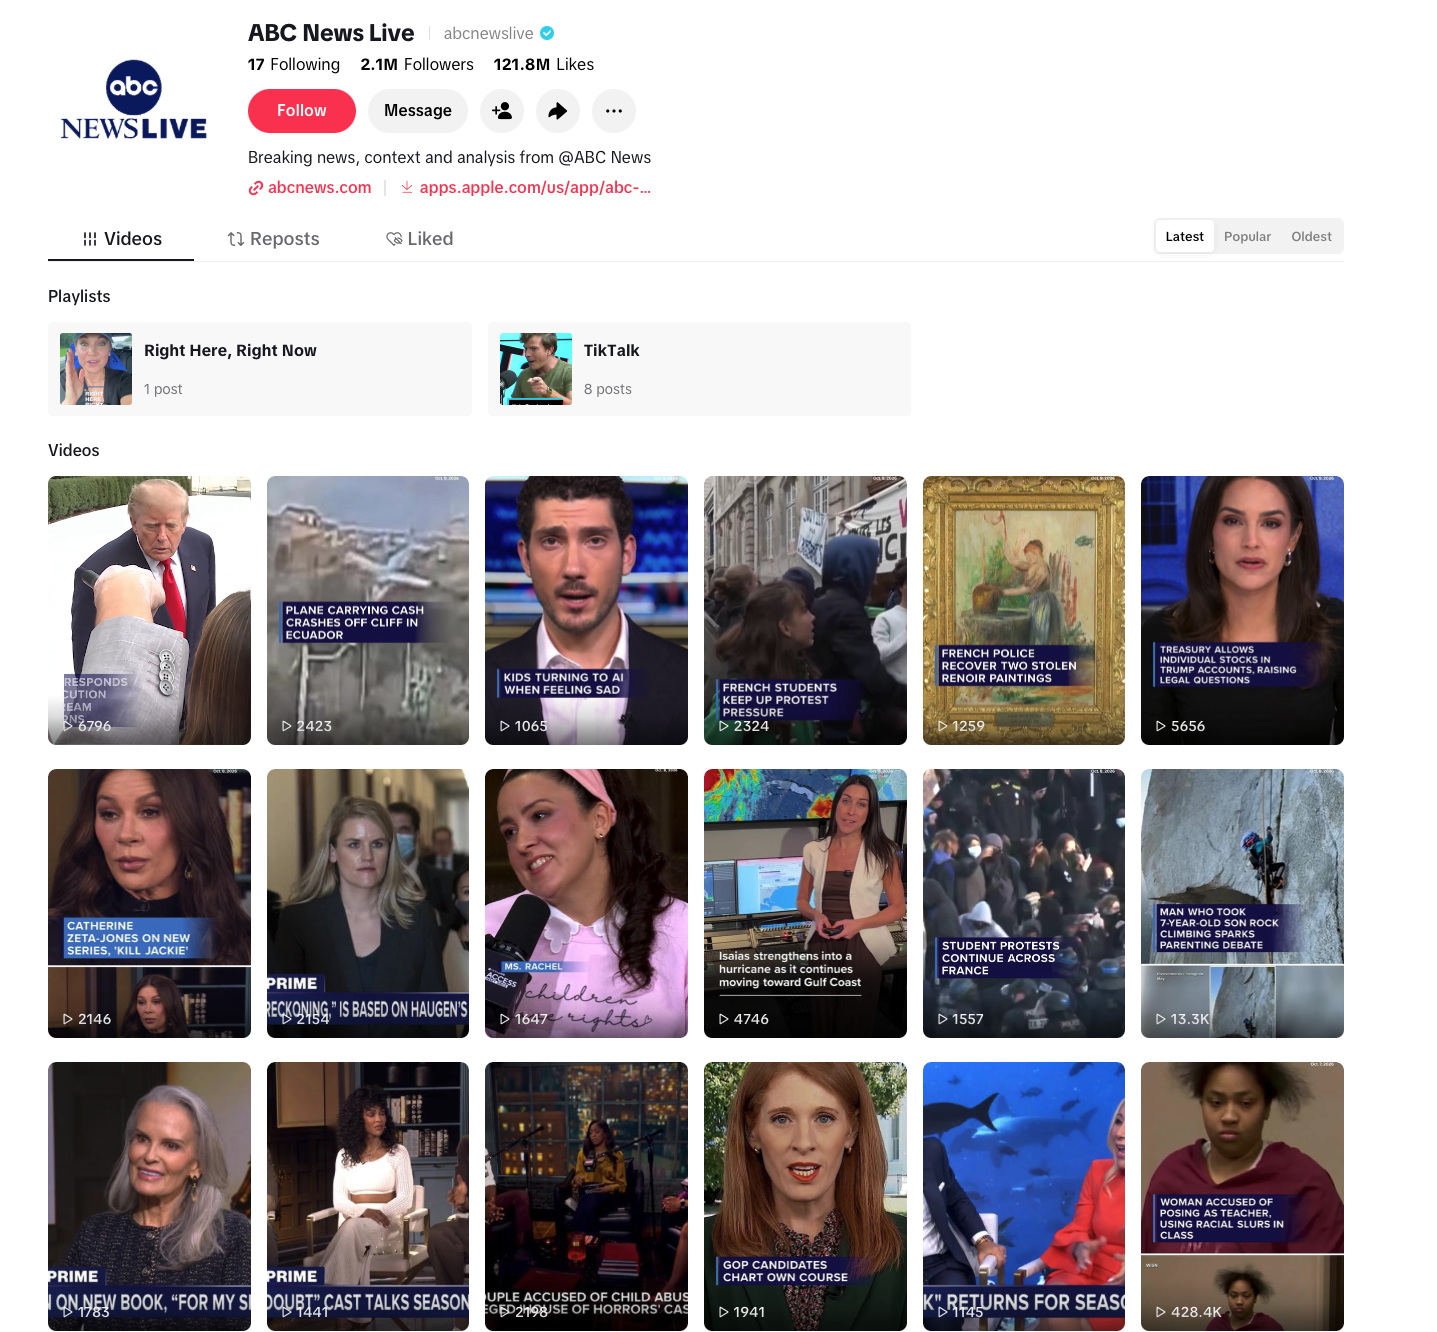Screen dimensions: 1437x1332
Task: Switch to the Reposts tab
Action: (273, 239)
